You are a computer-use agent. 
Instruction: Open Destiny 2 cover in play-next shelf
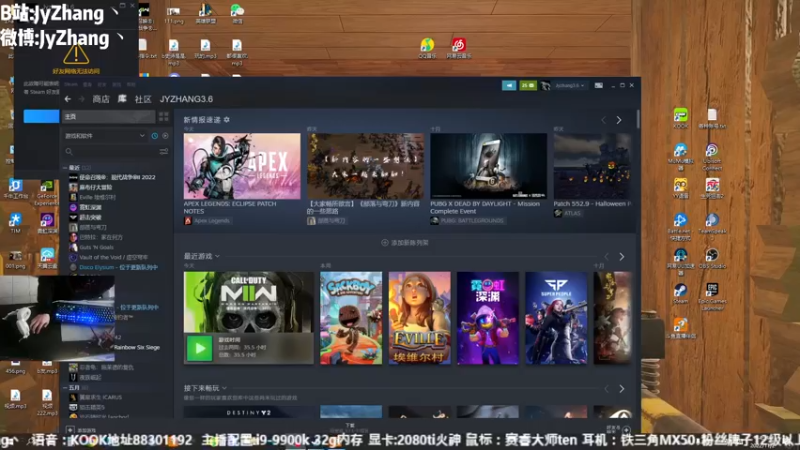pos(249,412)
